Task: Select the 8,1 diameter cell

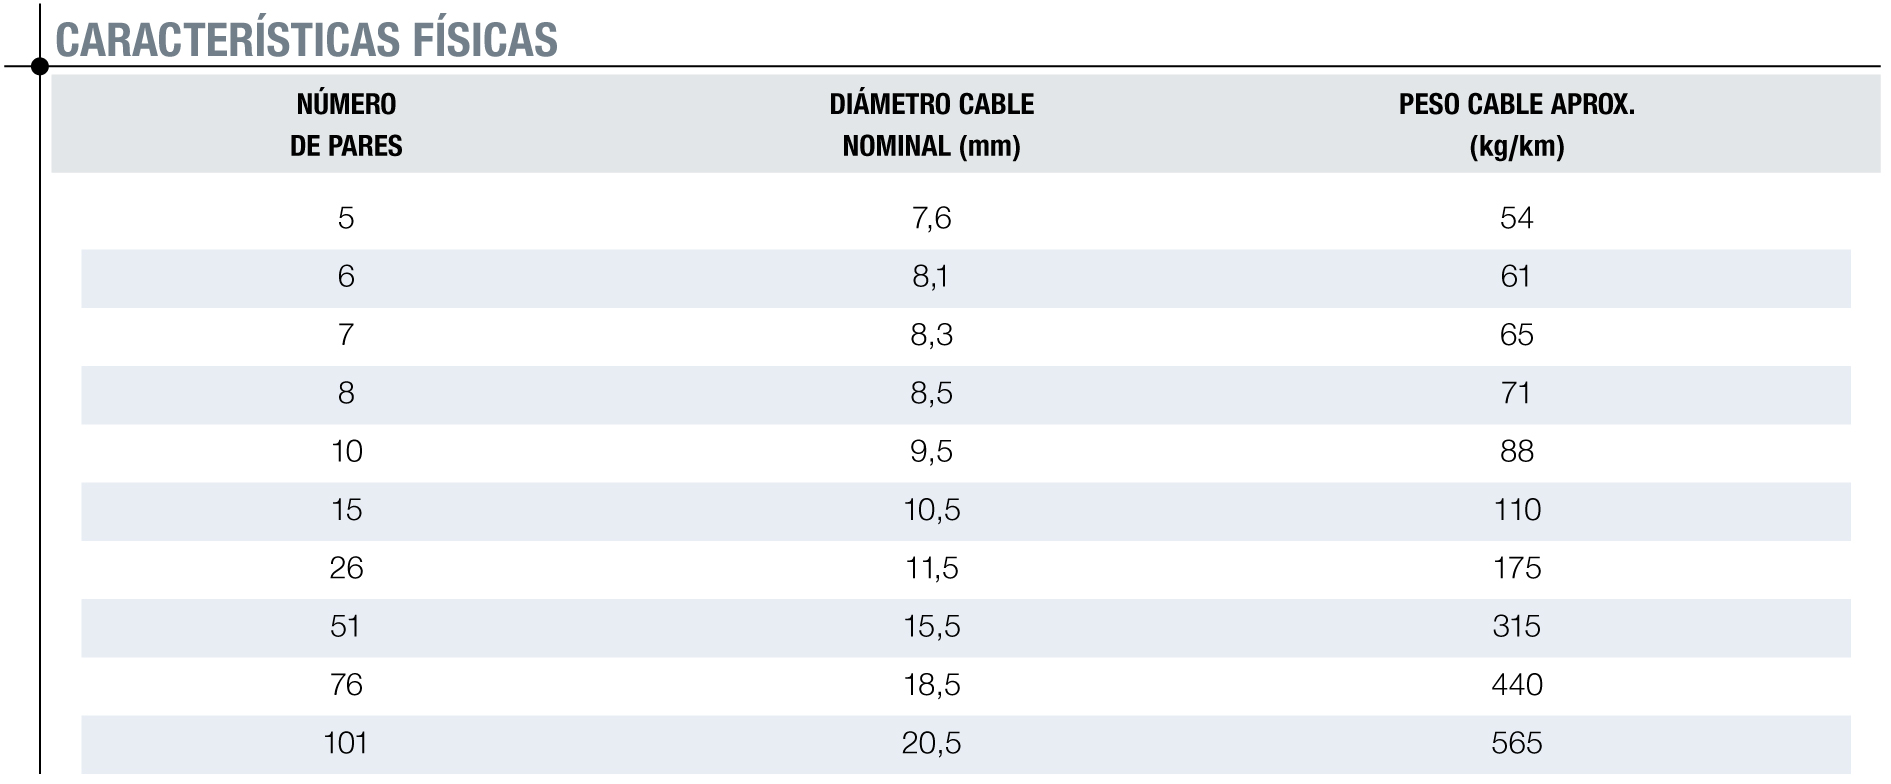Action: point(931,277)
